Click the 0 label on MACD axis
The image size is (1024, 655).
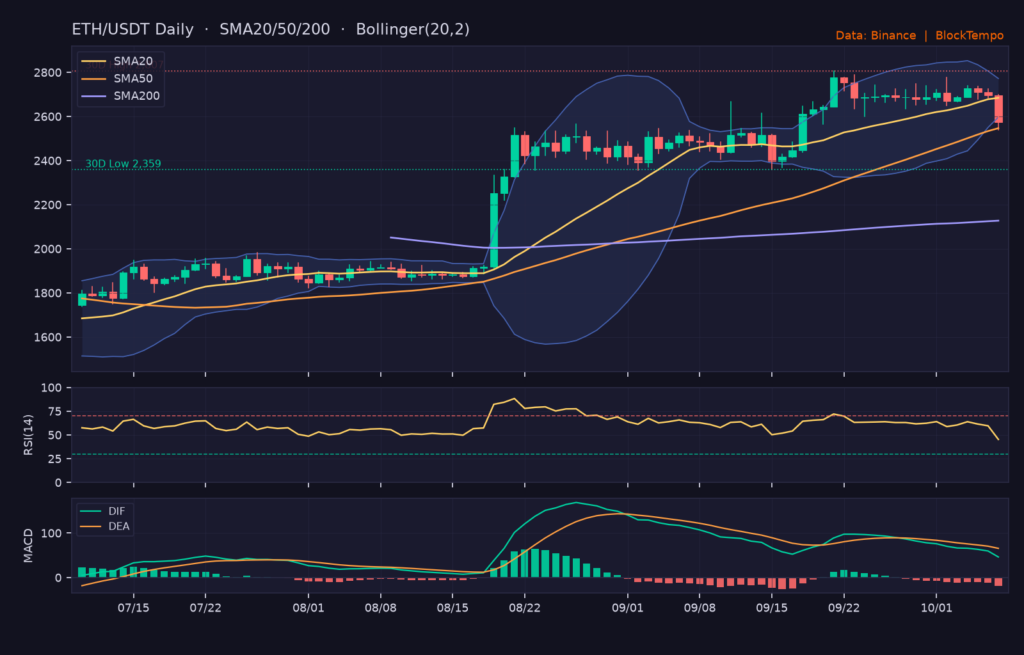click(59, 578)
